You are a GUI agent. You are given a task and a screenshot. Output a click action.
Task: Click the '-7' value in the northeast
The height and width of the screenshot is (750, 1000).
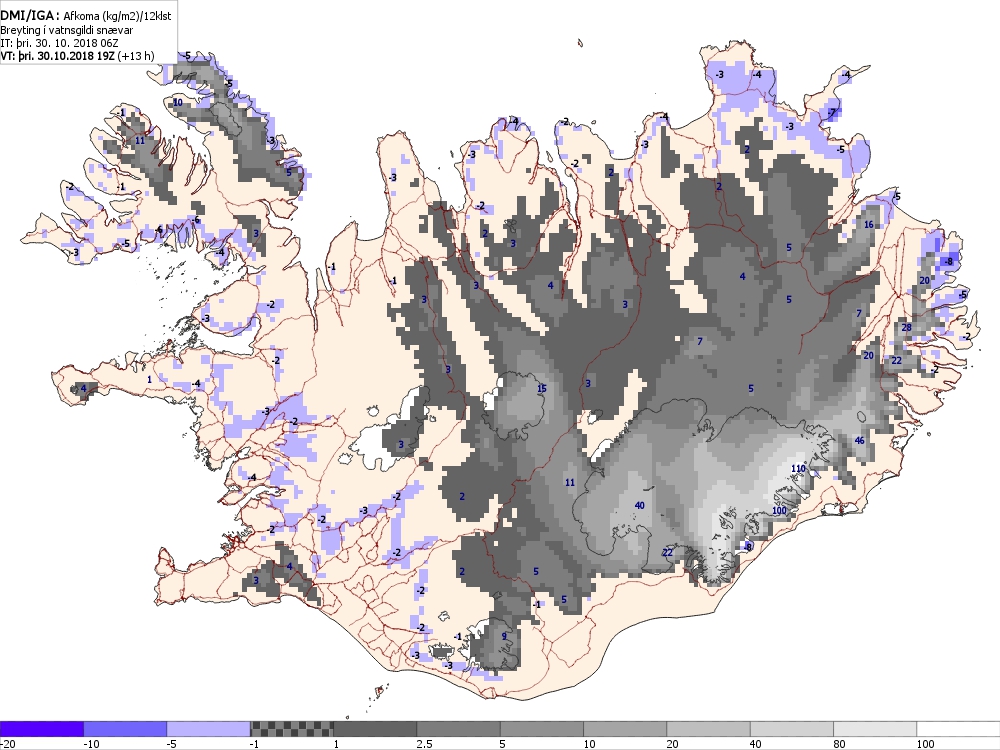click(831, 113)
